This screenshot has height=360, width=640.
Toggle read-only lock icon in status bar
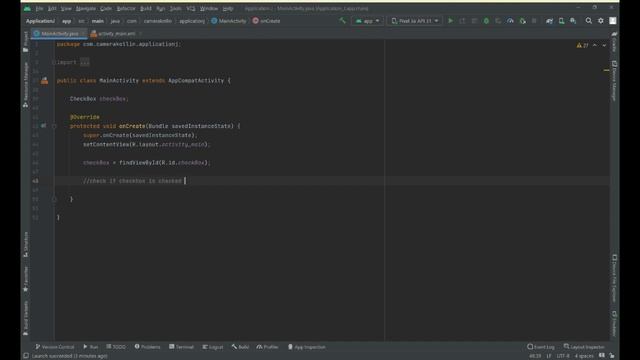tap(612, 356)
